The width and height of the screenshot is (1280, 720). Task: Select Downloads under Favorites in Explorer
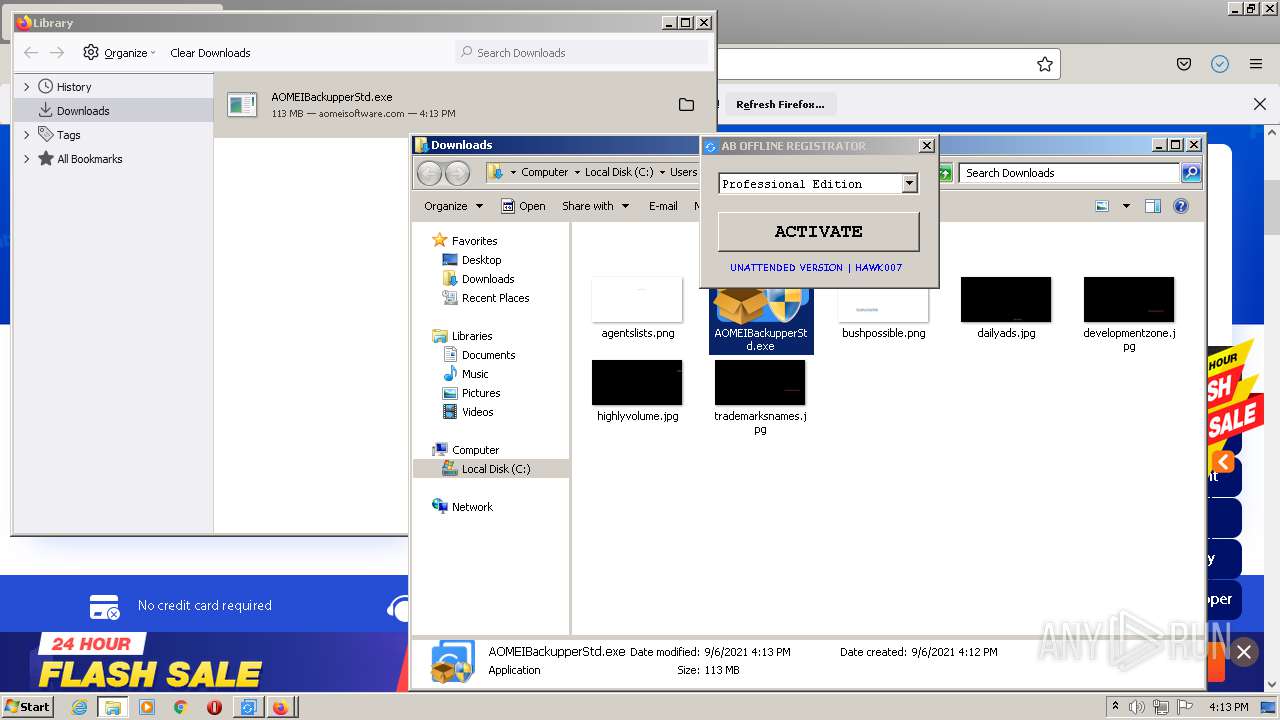tap(488, 279)
